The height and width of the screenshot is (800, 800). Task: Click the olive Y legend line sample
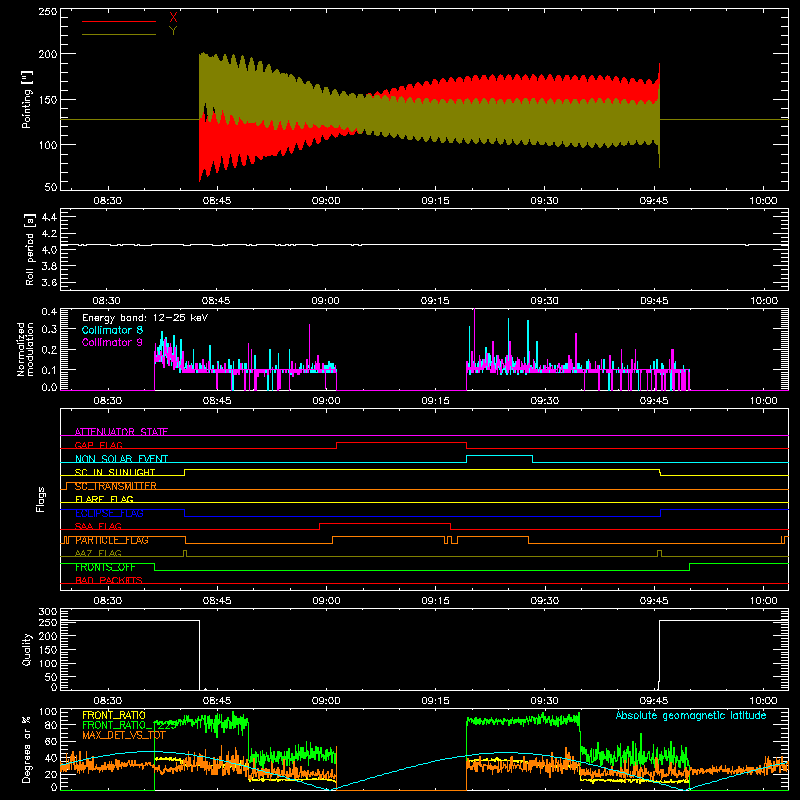[119, 35]
